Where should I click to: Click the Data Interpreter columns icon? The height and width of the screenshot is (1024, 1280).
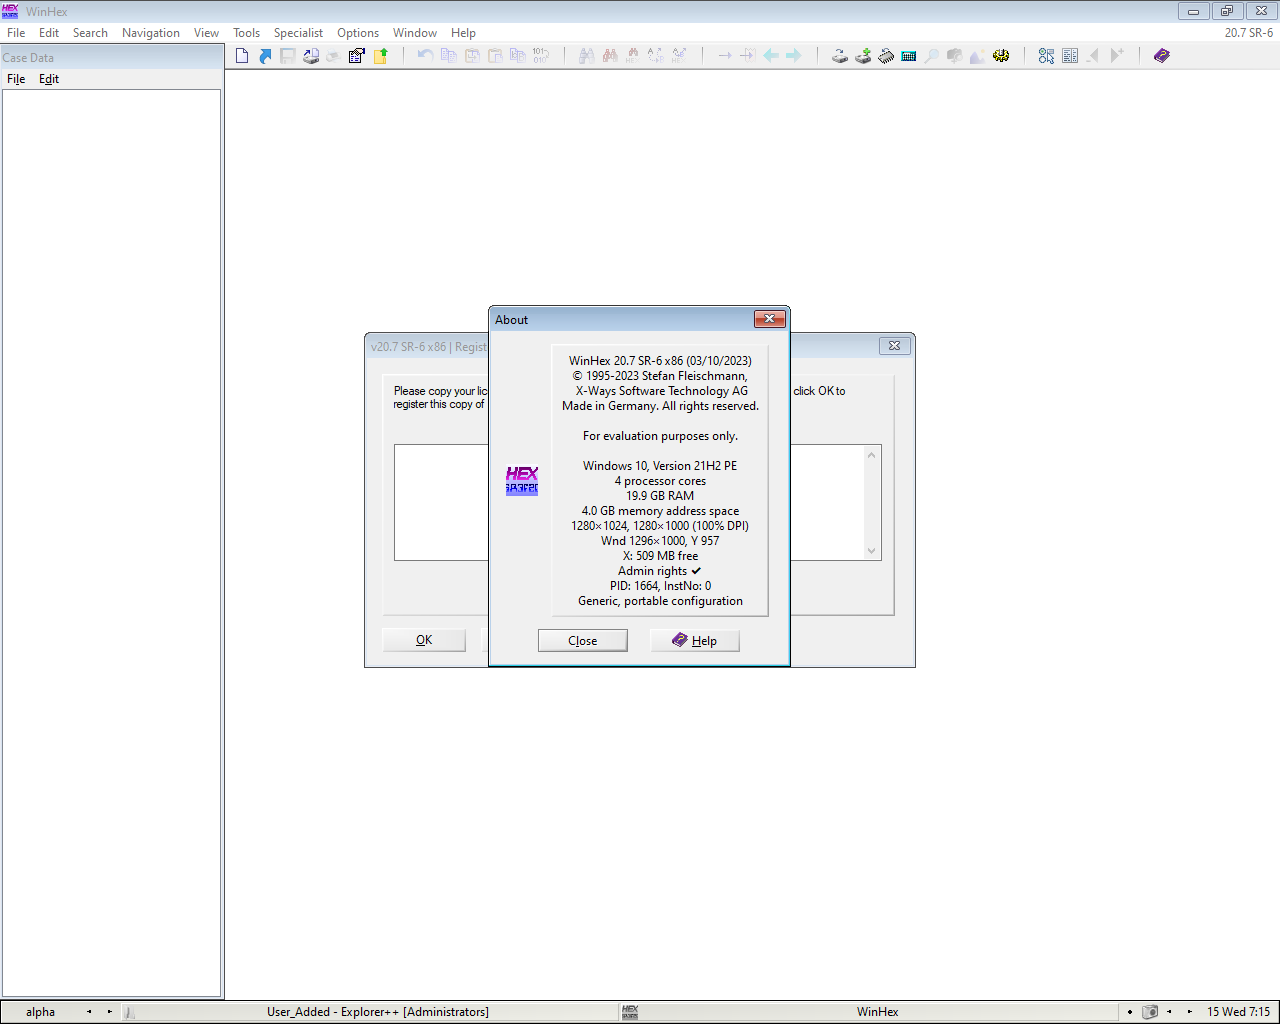point(1070,56)
